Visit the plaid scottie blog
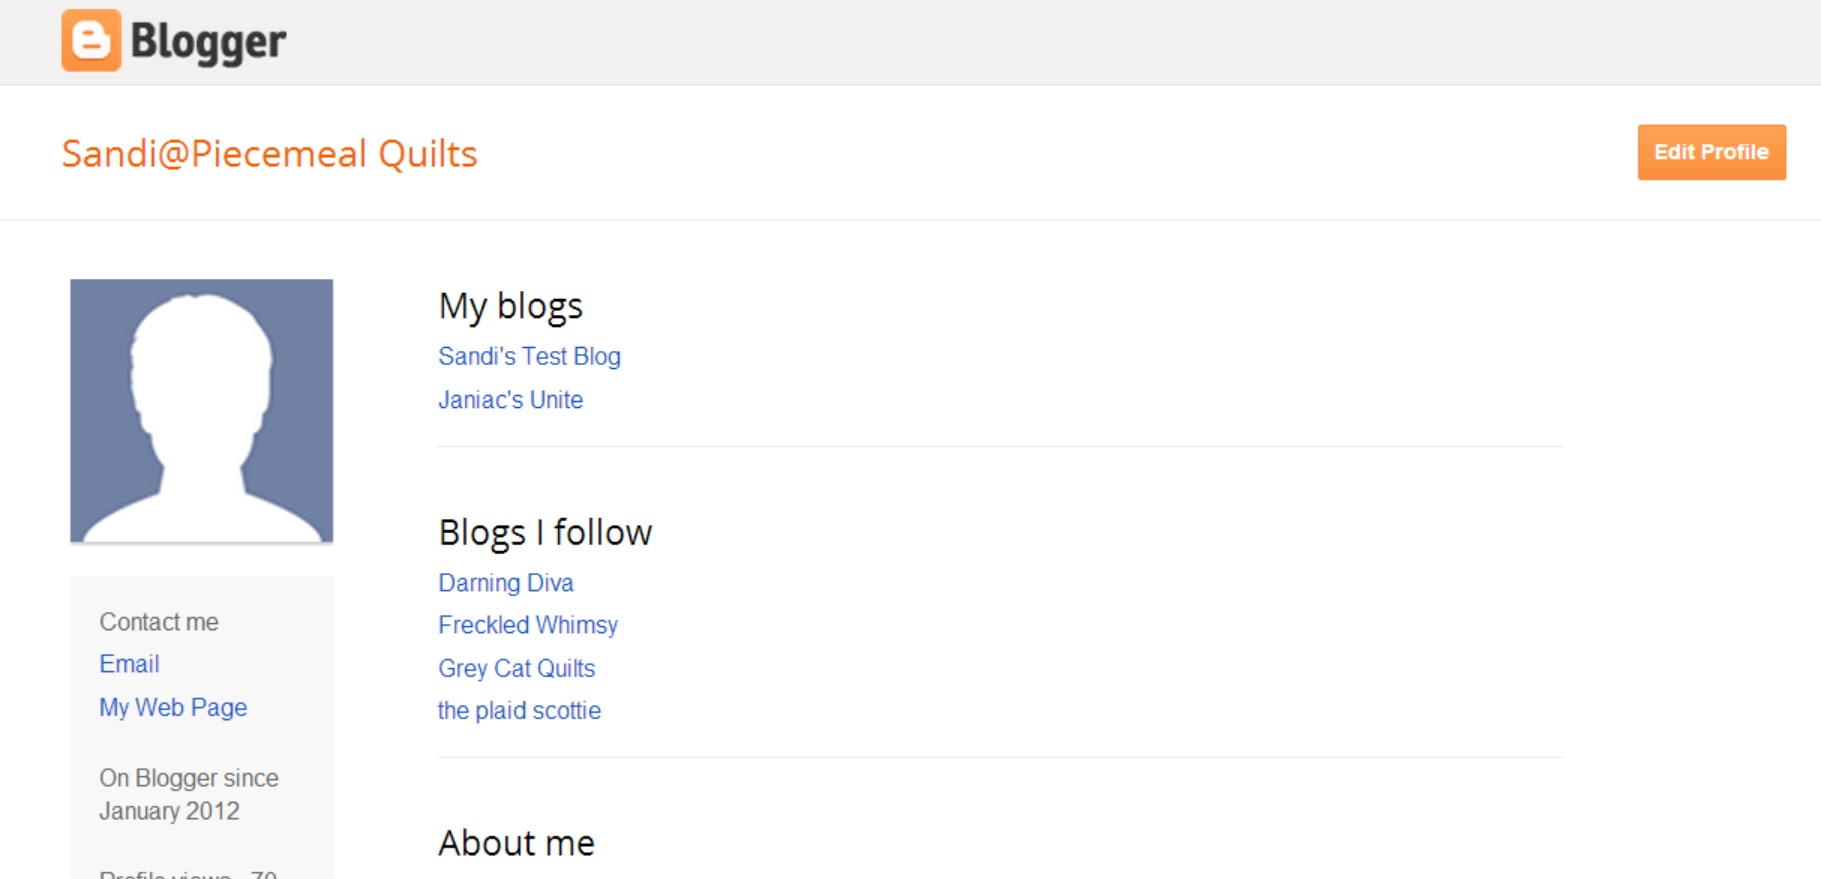Image resolution: width=1821 pixels, height=879 pixels. (519, 711)
